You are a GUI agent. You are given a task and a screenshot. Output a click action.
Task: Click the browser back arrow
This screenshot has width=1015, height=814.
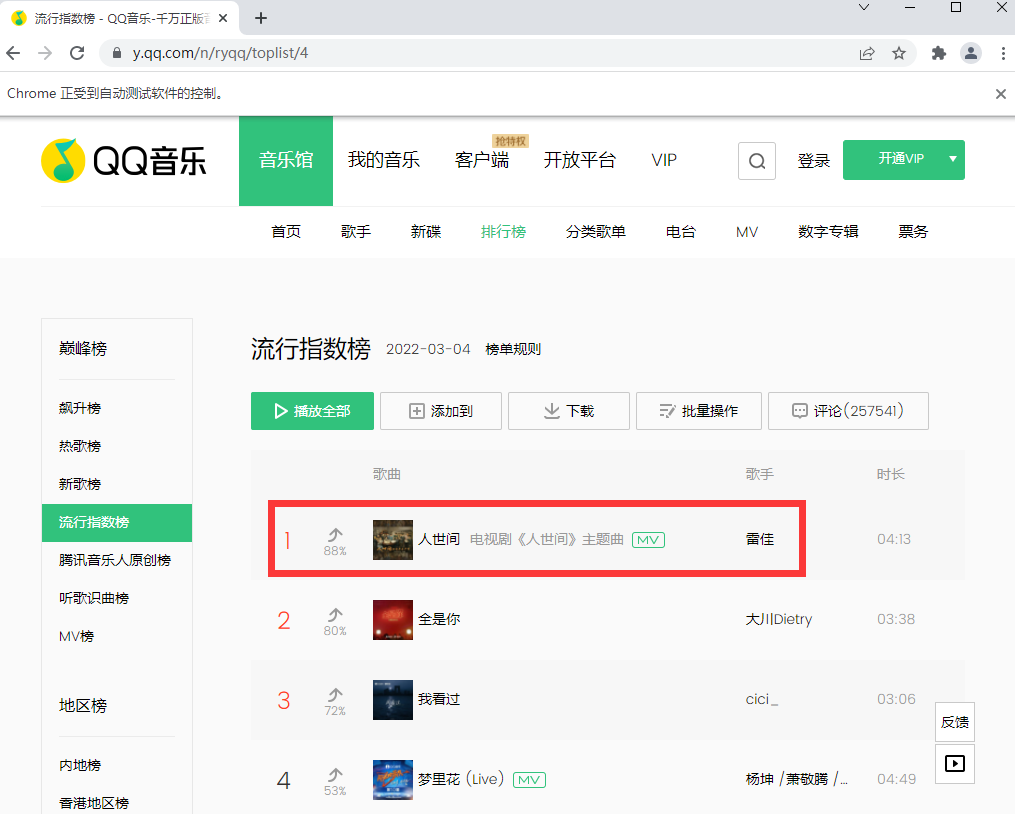coord(13,53)
